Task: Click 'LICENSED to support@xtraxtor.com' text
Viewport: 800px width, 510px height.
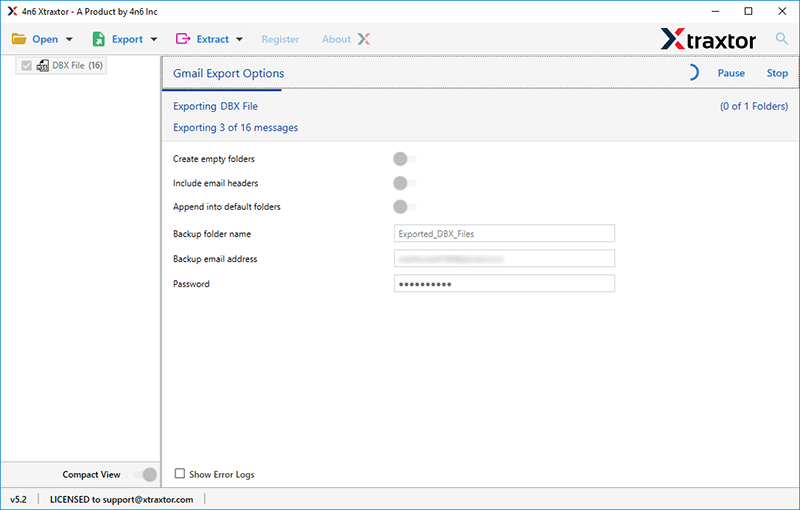Action: [121, 499]
